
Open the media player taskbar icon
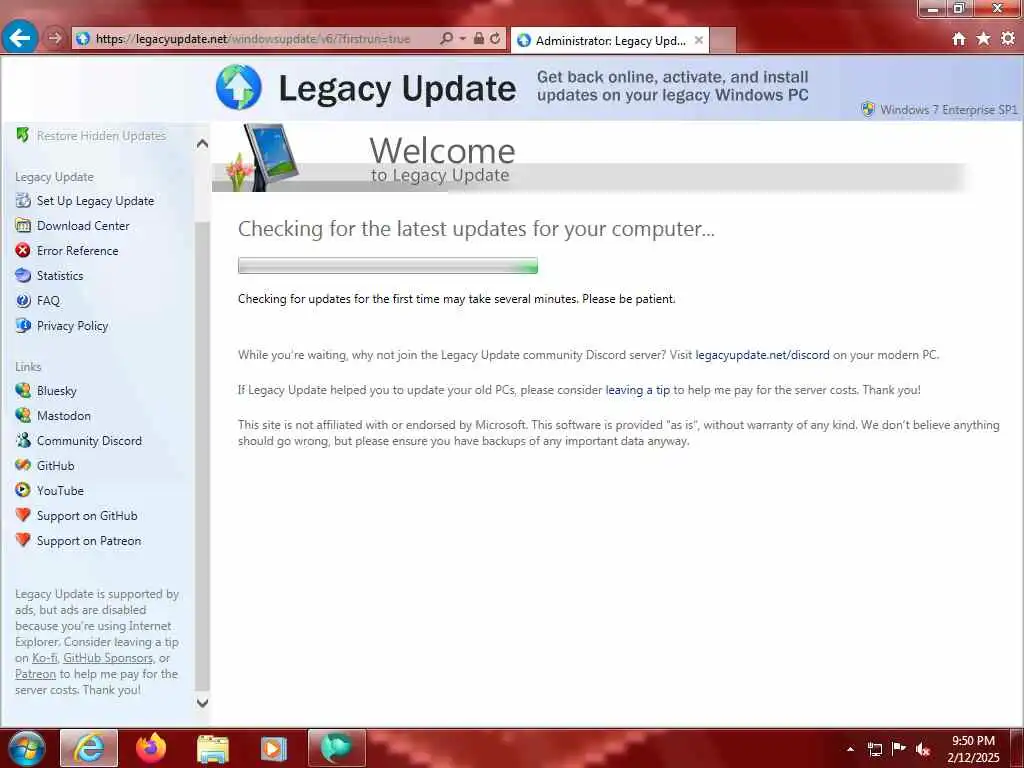click(274, 748)
